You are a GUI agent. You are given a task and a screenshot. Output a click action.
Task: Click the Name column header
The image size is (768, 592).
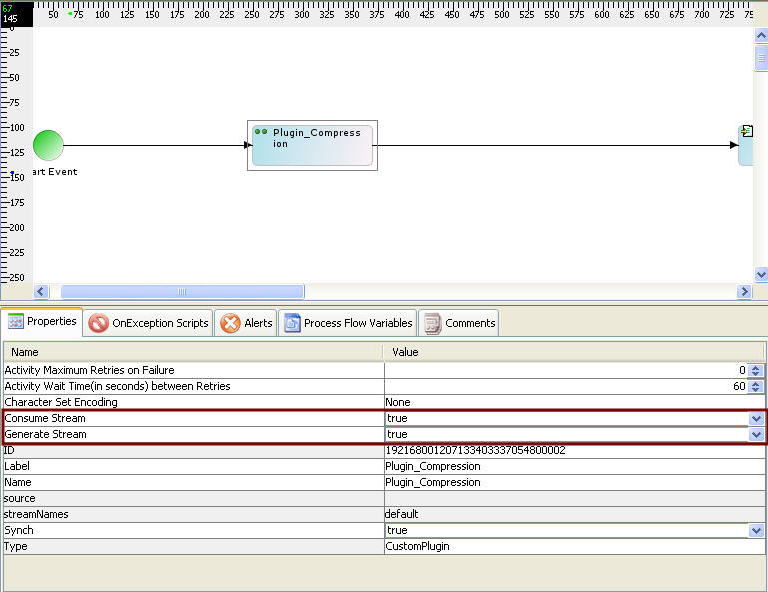tap(193, 352)
